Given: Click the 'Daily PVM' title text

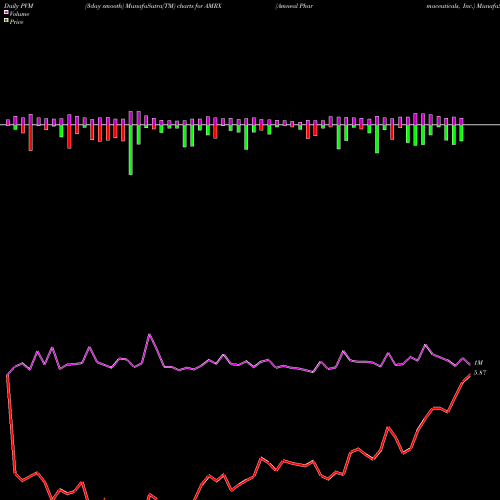Looking at the screenshot, I should click(x=19, y=6).
